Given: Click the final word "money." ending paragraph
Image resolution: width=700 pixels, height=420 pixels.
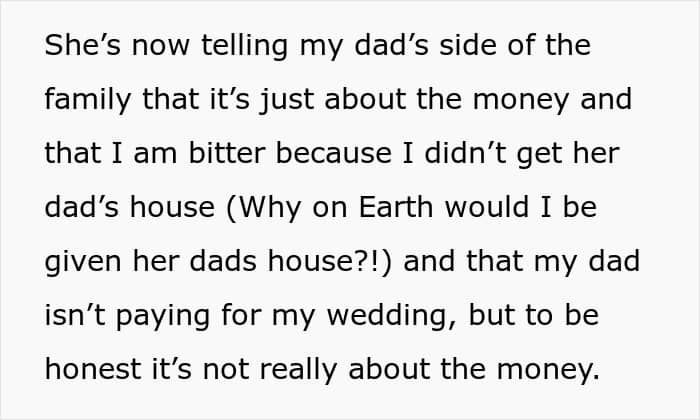Looking at the screenshot, I should (548, 371).
